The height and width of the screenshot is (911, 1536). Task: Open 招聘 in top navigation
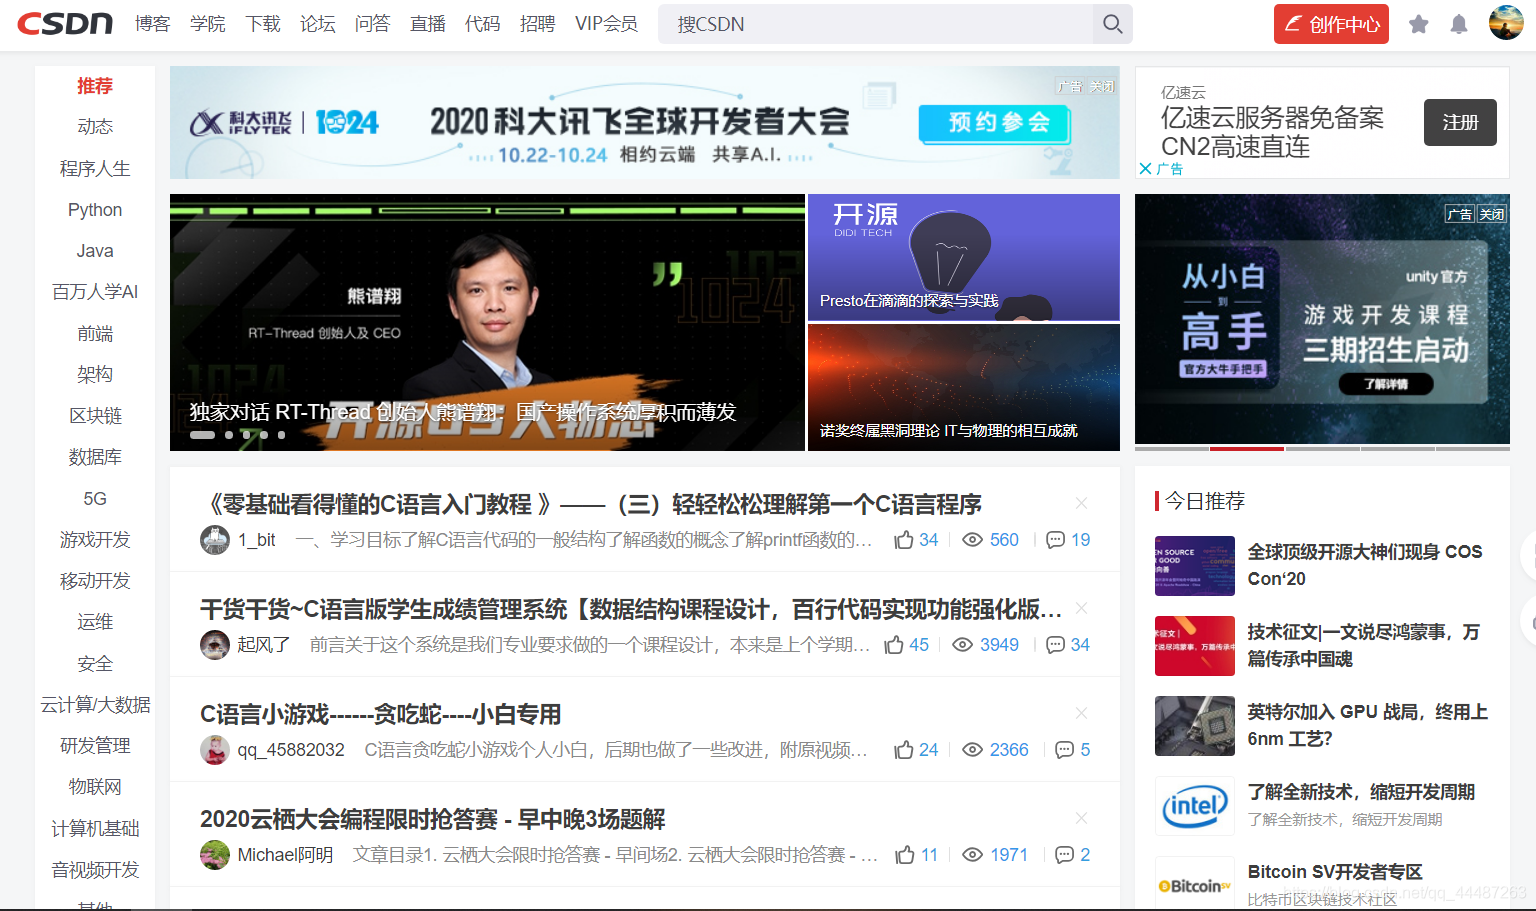pyautogui.click(x=538, y=24)
